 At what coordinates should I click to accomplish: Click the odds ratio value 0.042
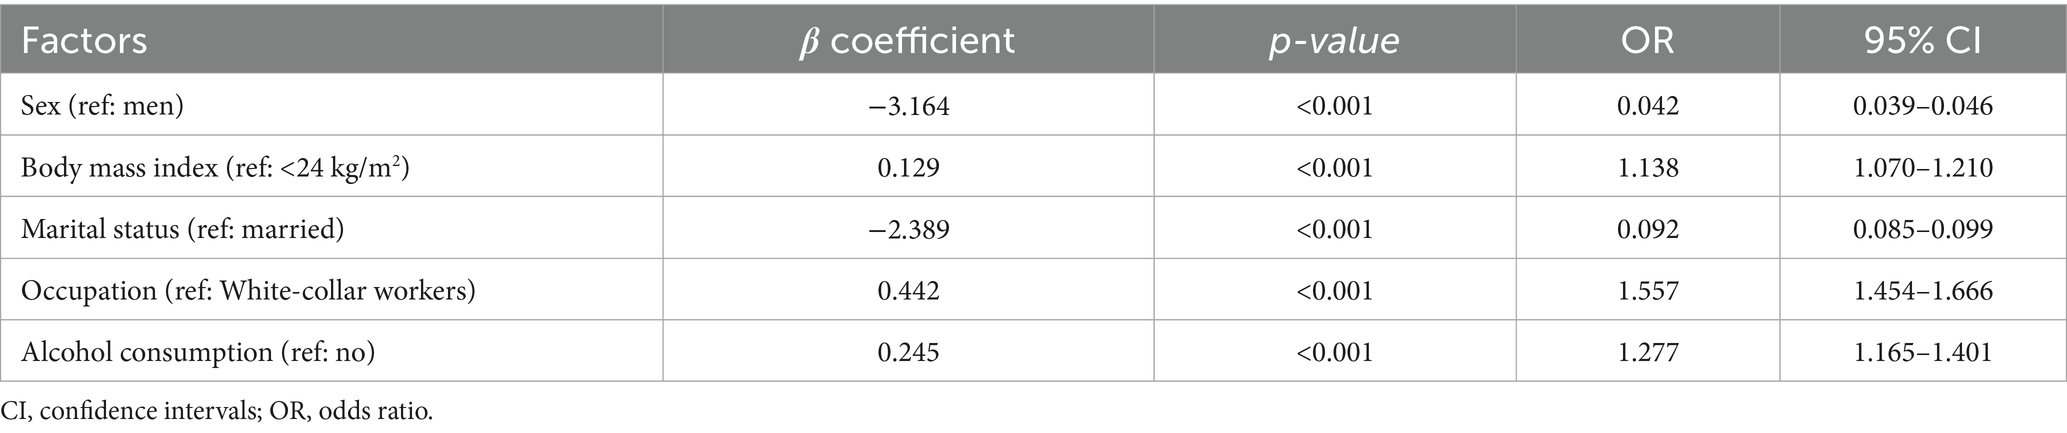(1647, 105)
